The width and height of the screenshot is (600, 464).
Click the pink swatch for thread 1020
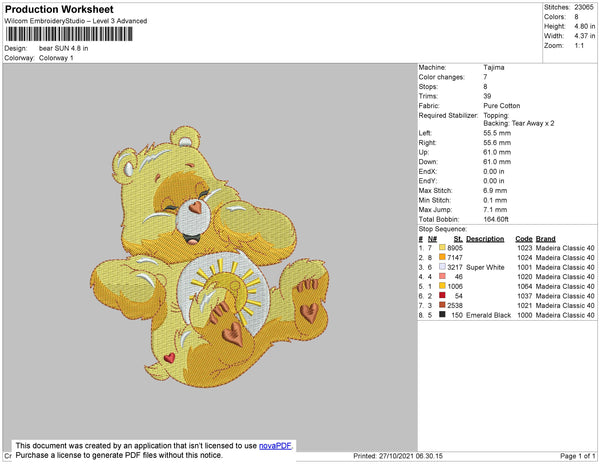[x=442, y=276]
